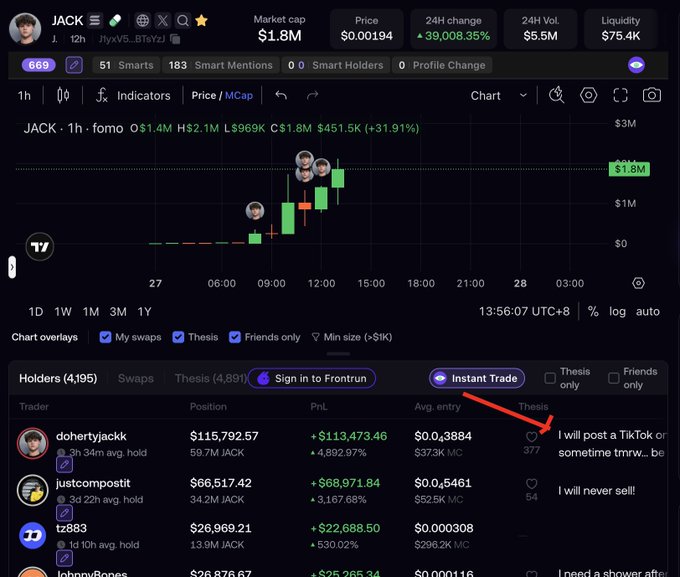Enable Thesis only filter in holders panel
Screen dimensions: 680x577
[x=550, y=378]
